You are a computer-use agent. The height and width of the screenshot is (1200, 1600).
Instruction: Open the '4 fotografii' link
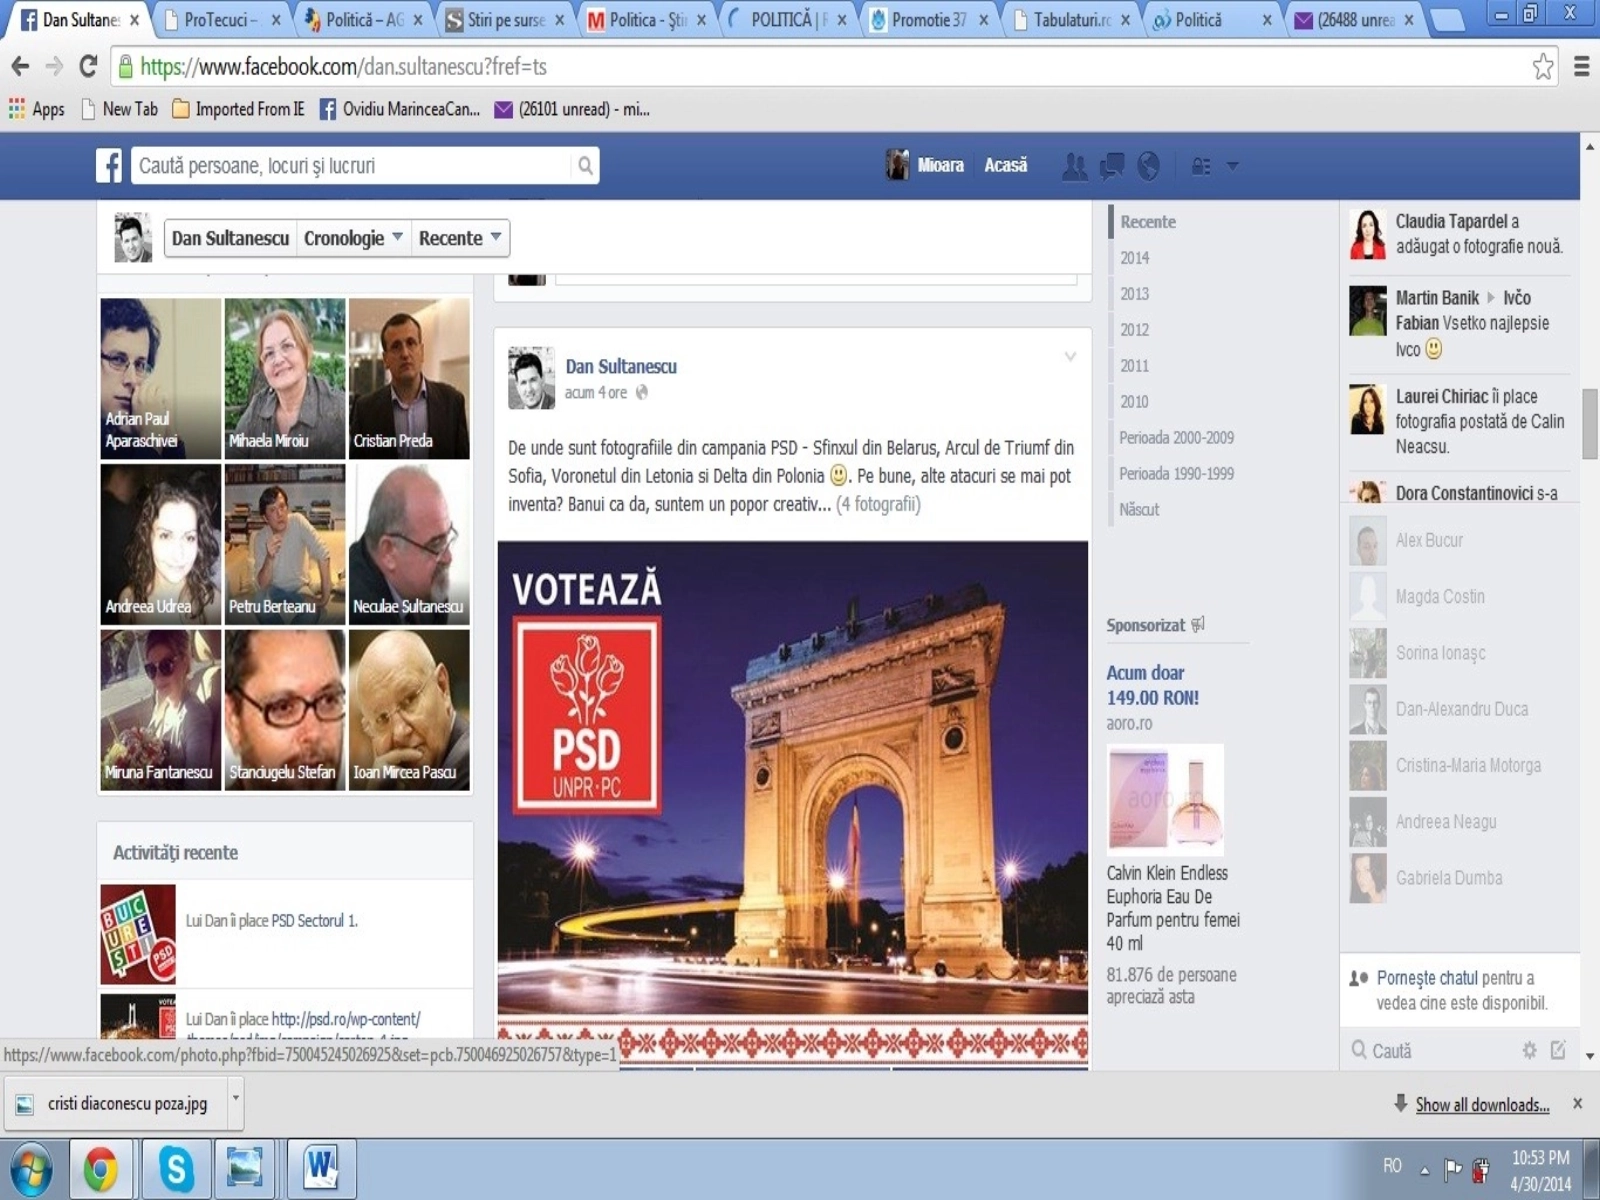pos(878,504)
